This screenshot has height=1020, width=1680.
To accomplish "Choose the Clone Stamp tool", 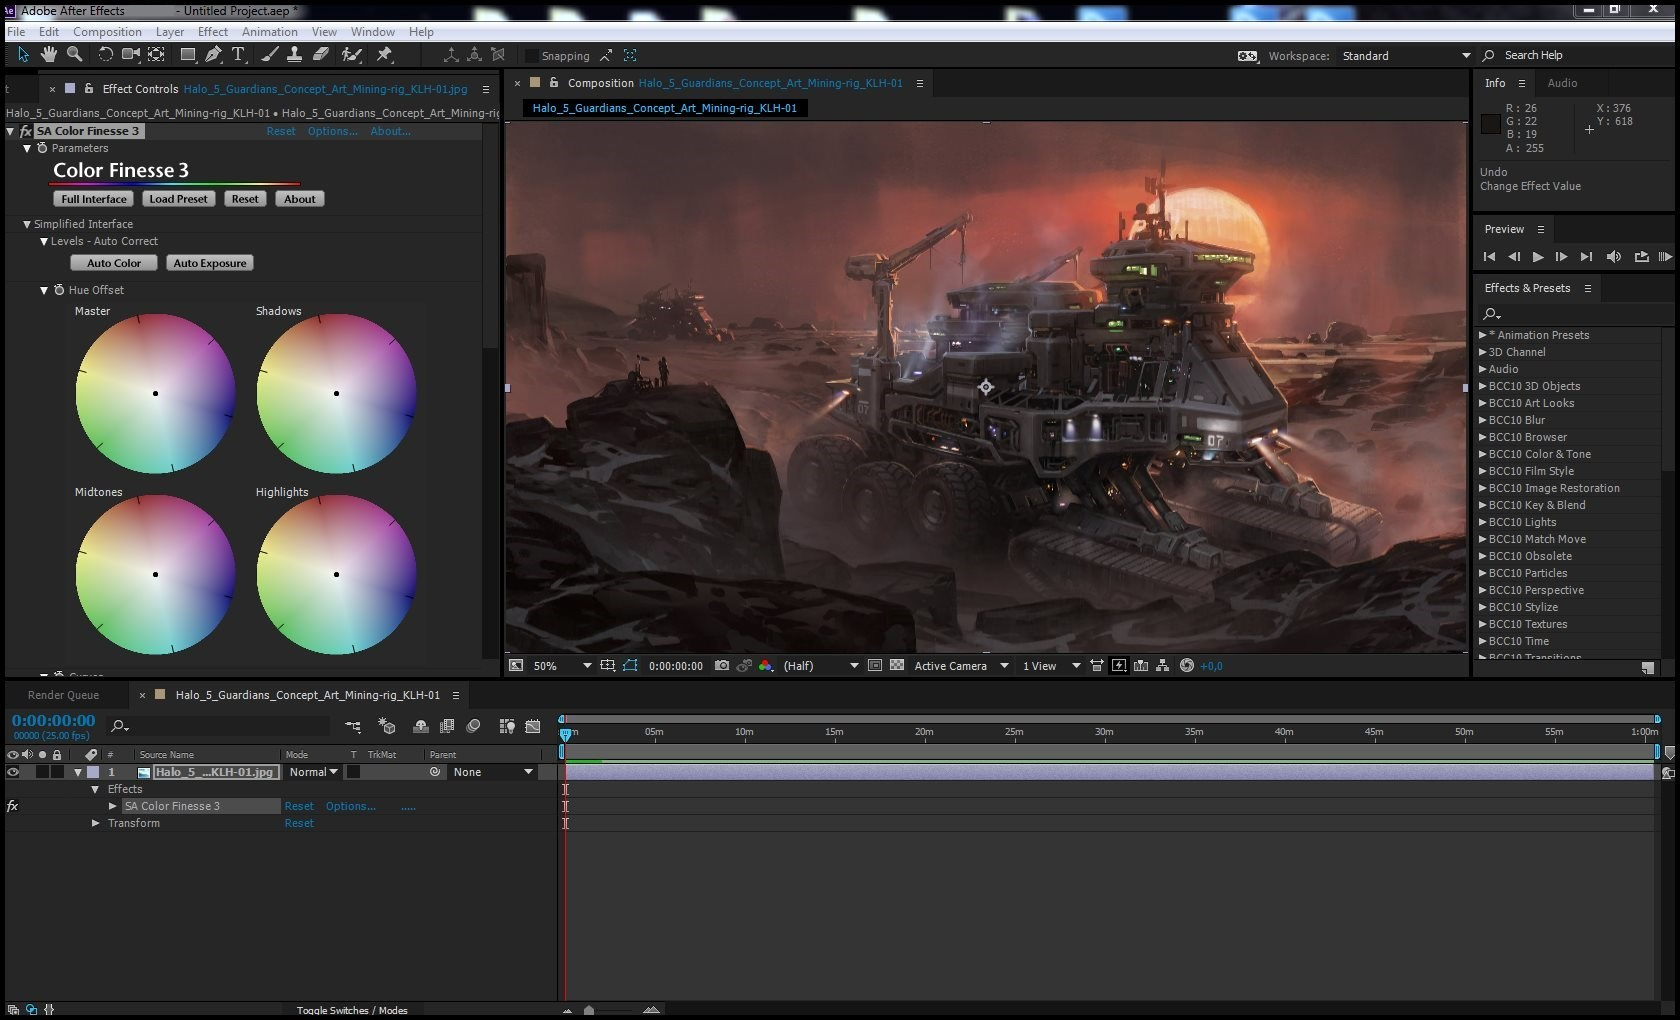I will (296, 55).
